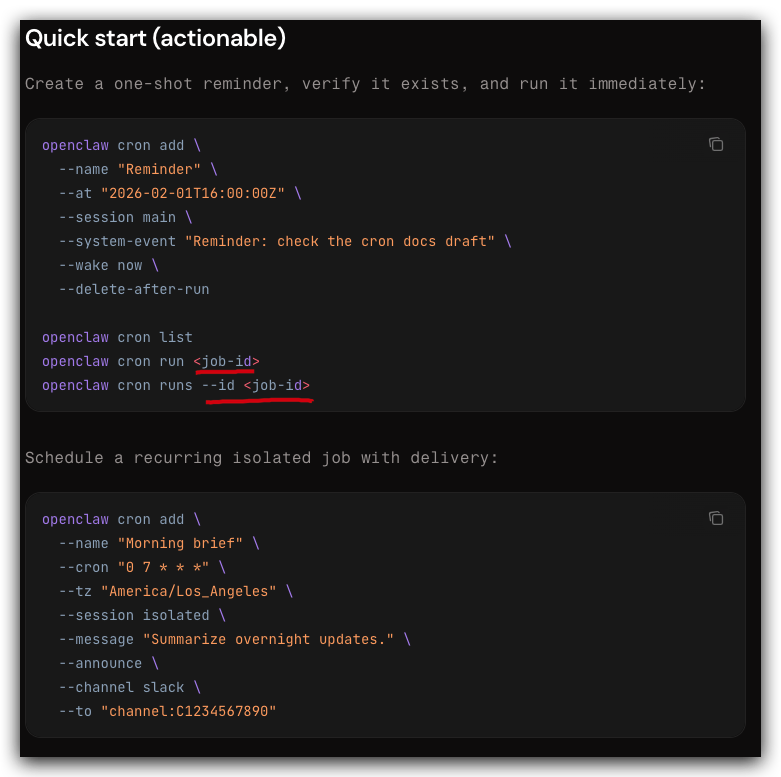Image resolution: width=781 pixels, height=777 pixels.
Task: Click the 'openclaw cron runs --id <job-id>' line
Action: (x=176, y=386)
